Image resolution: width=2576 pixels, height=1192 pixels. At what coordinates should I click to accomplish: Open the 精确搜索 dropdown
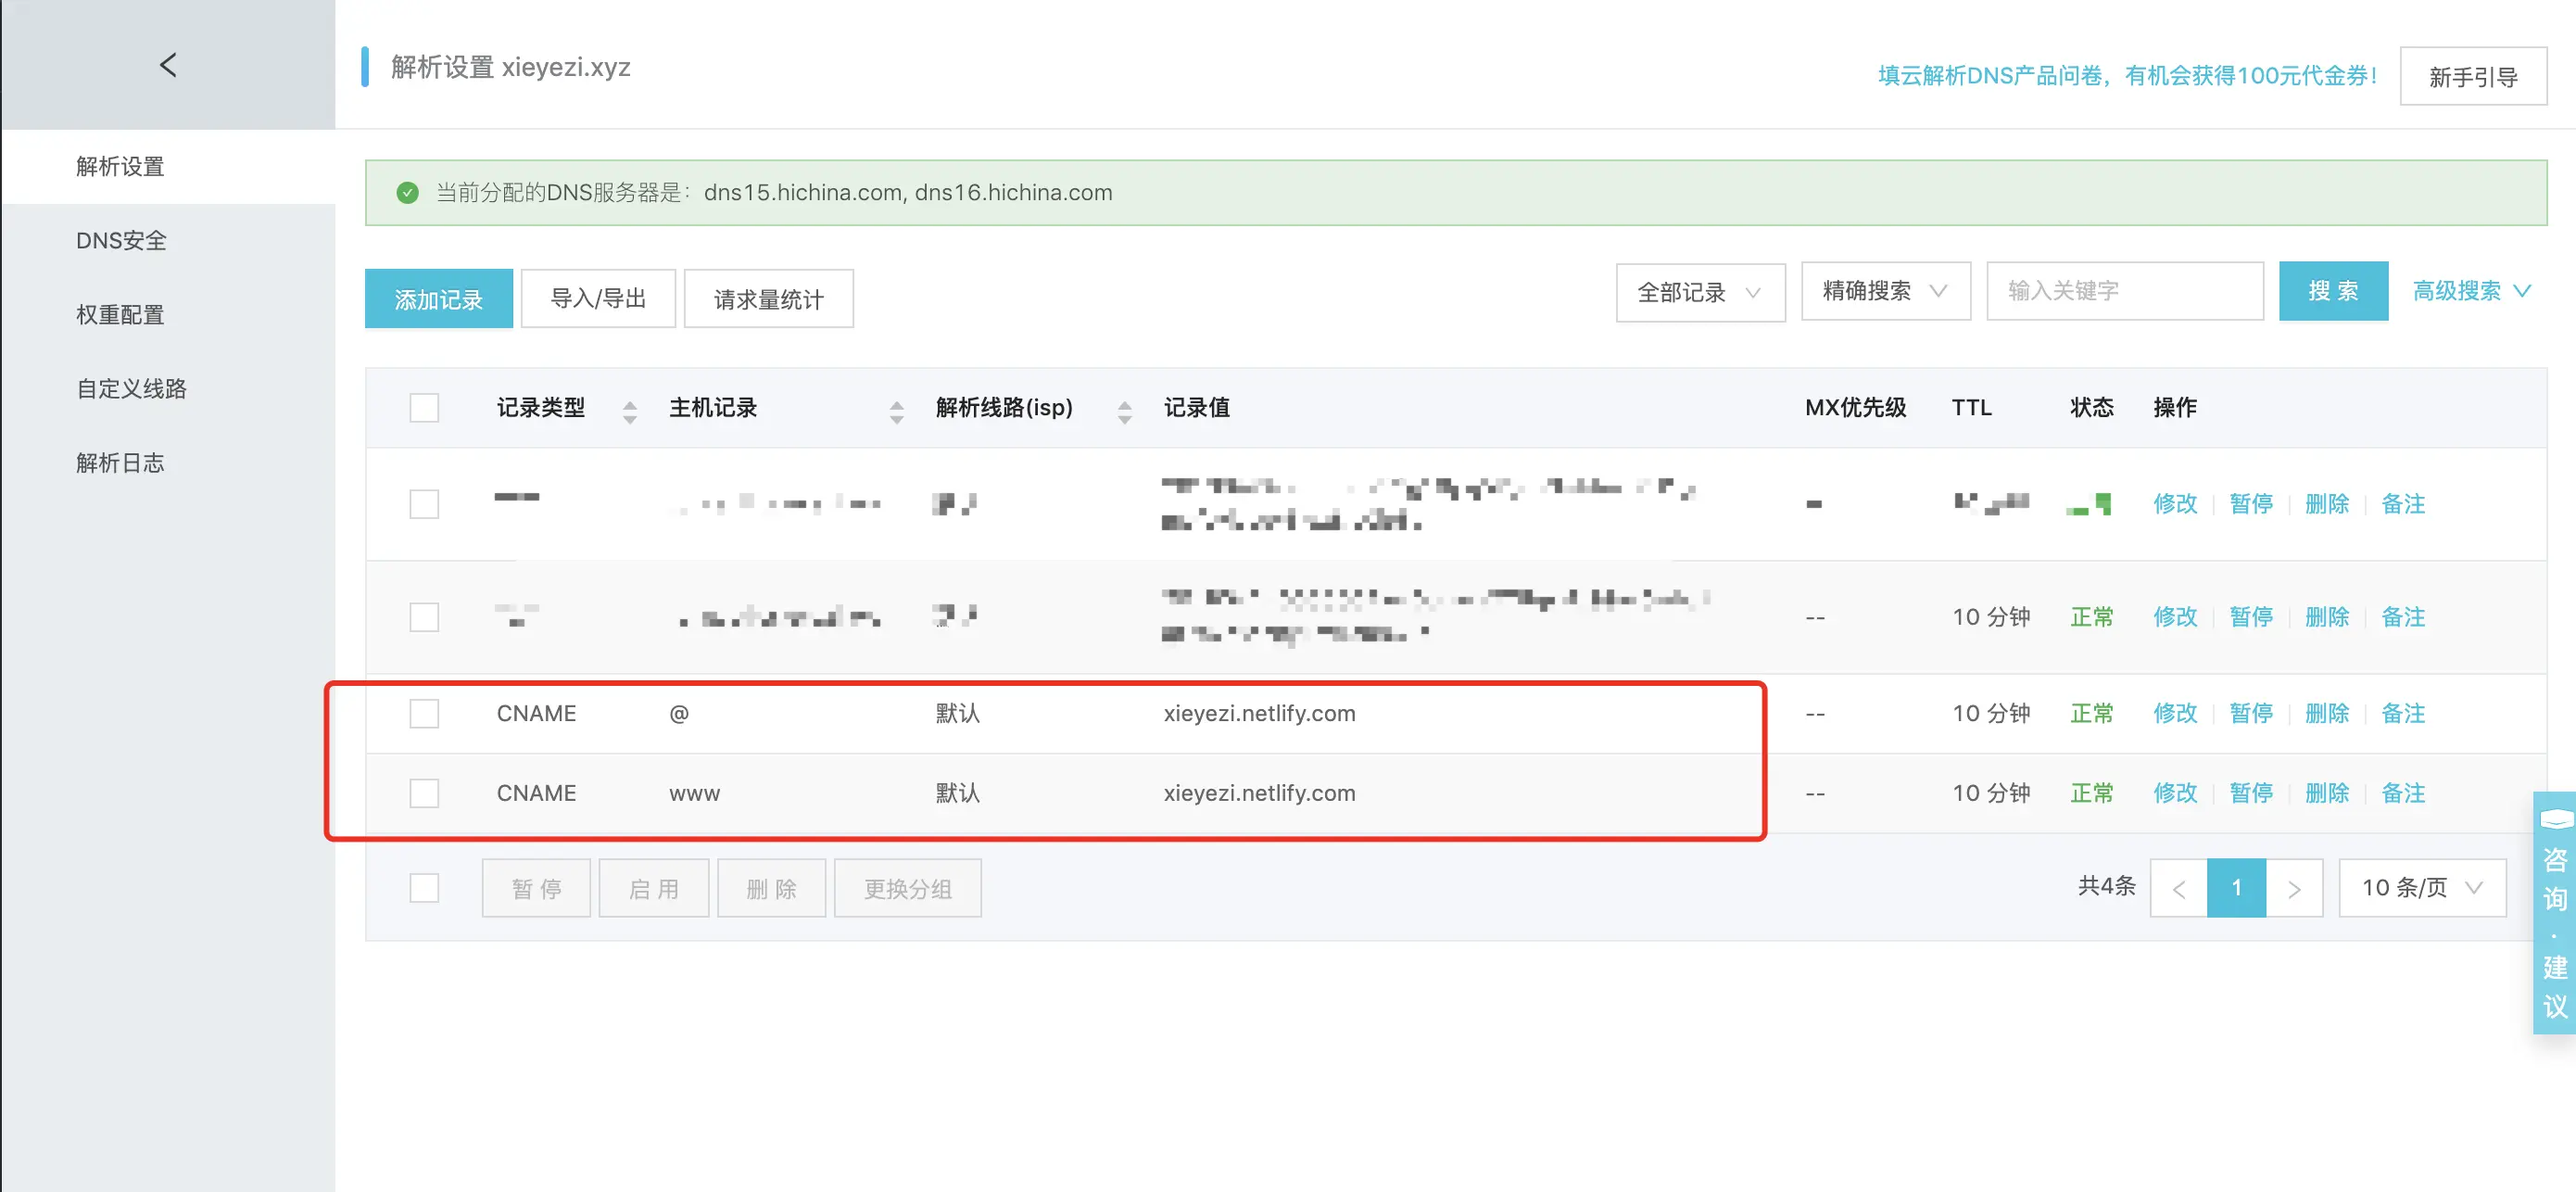click(1885, 291)
